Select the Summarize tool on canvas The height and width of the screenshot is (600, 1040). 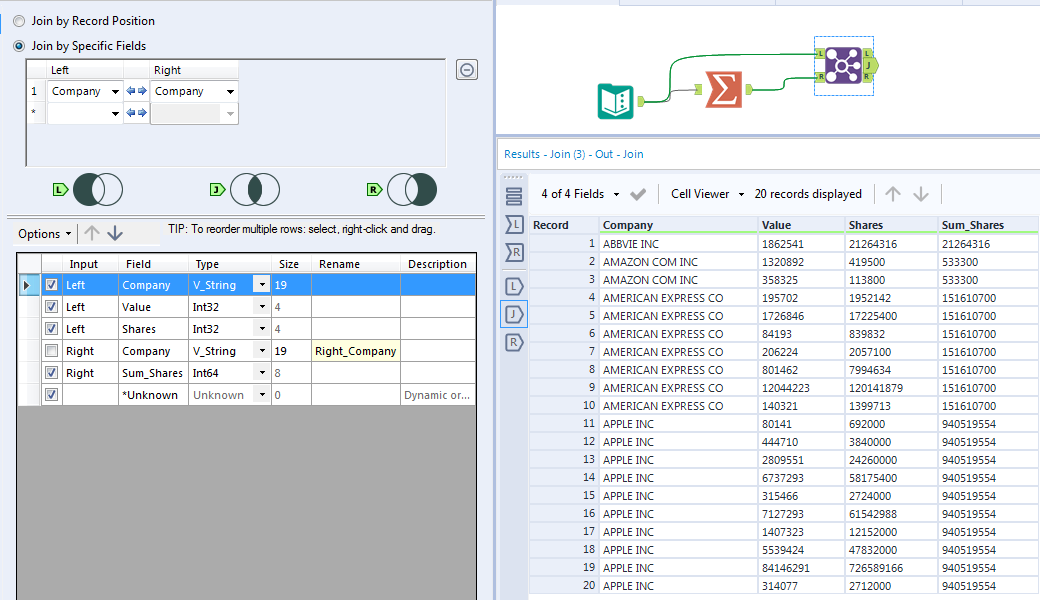pos(724,90)
